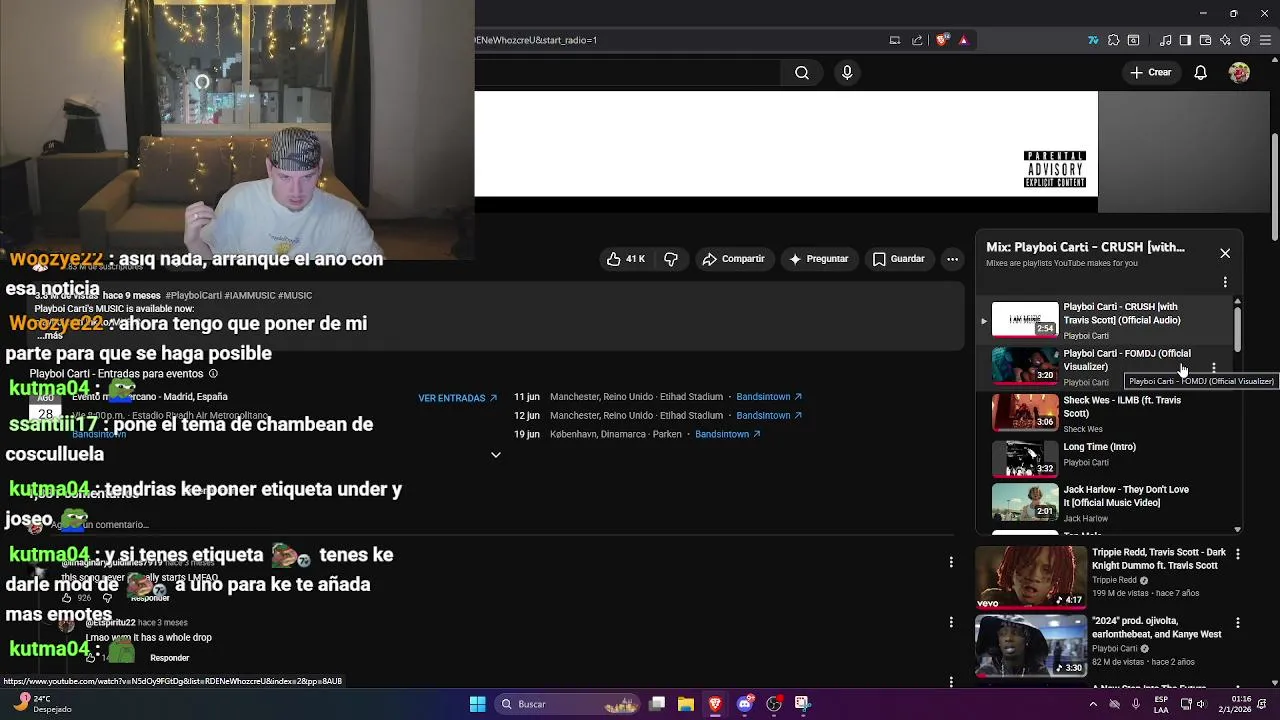1280x720 pixels.
Task: Open options for the top comment
Action: pos(951,562)
